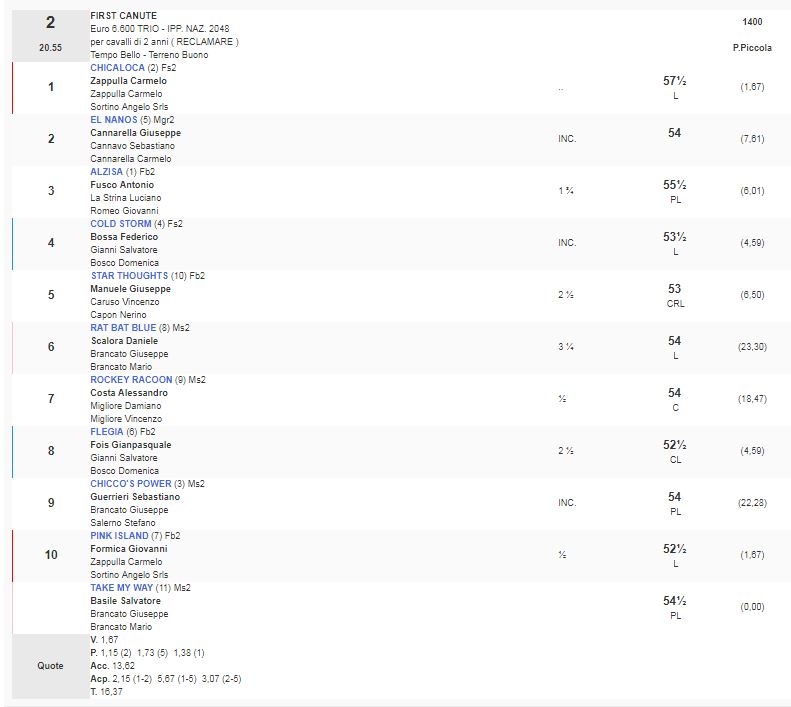Click the ALZISA horse name
This screenshot has width=791, height=707.
[x=107, y=172]
